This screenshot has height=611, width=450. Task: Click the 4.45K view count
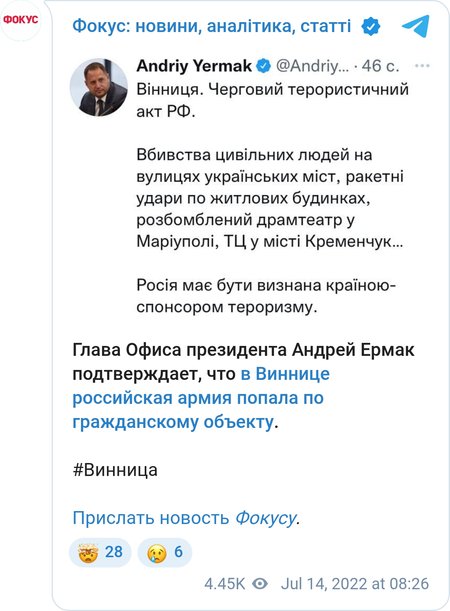225,584
